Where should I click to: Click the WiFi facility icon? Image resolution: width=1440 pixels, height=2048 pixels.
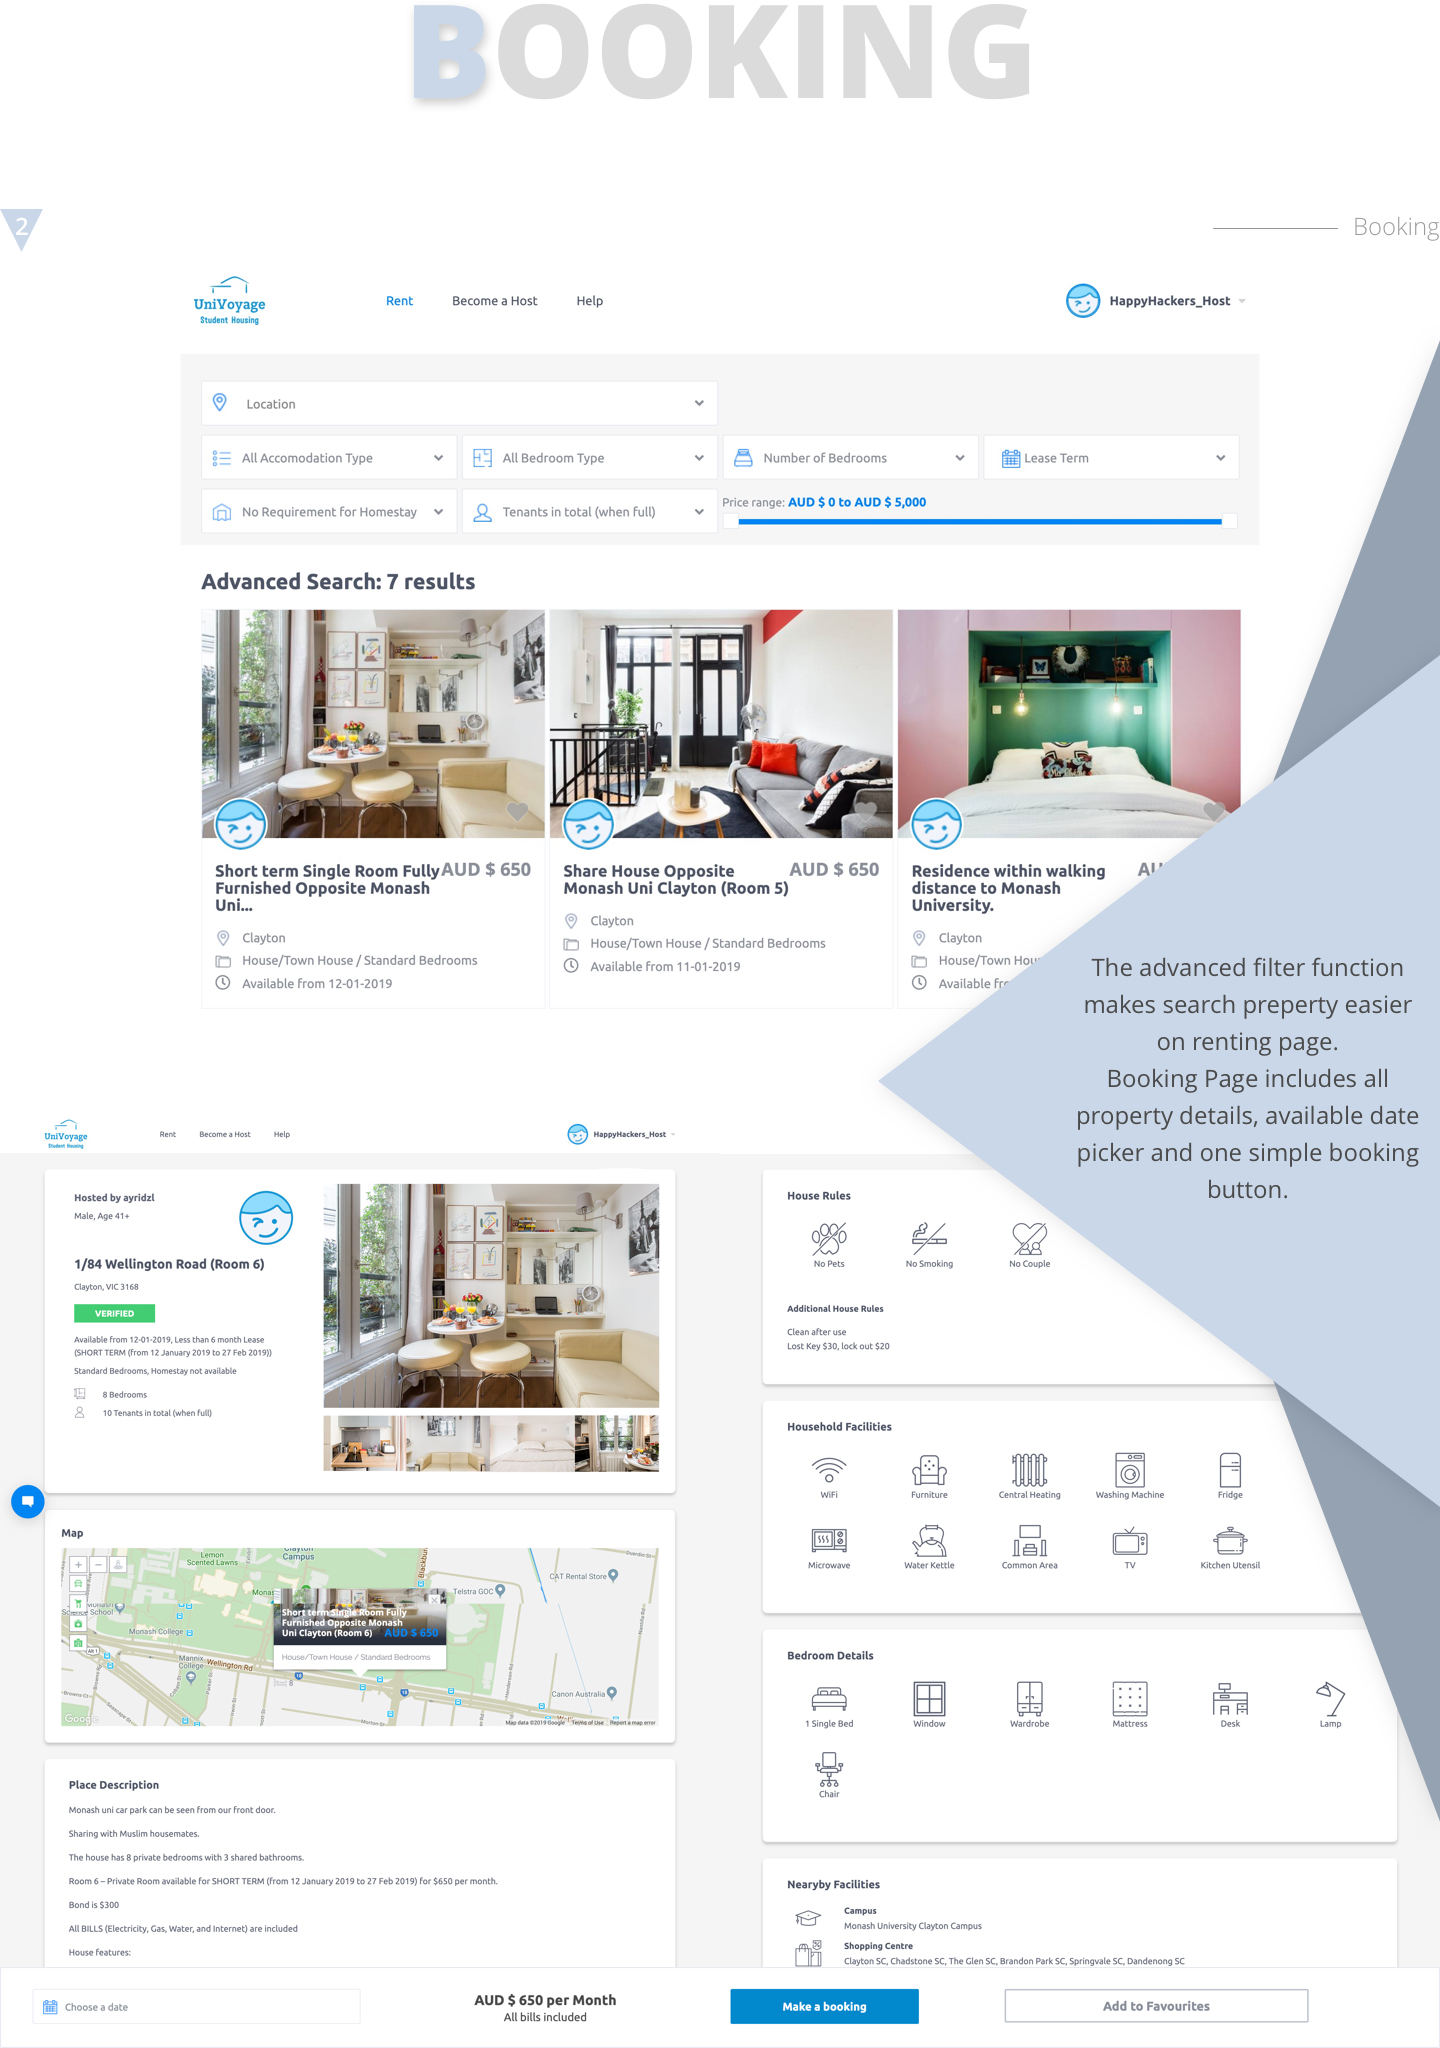828,1470
